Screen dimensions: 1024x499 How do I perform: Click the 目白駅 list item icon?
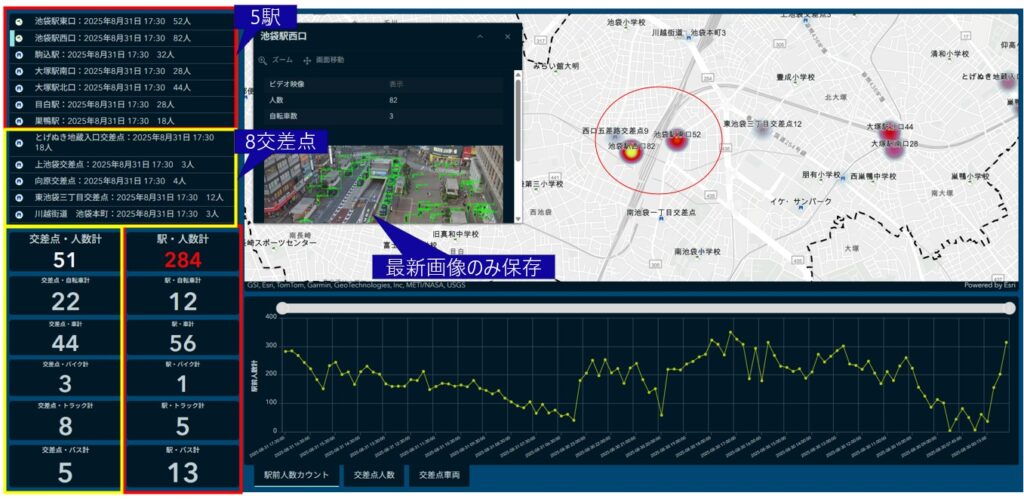(x=18, y=104)
